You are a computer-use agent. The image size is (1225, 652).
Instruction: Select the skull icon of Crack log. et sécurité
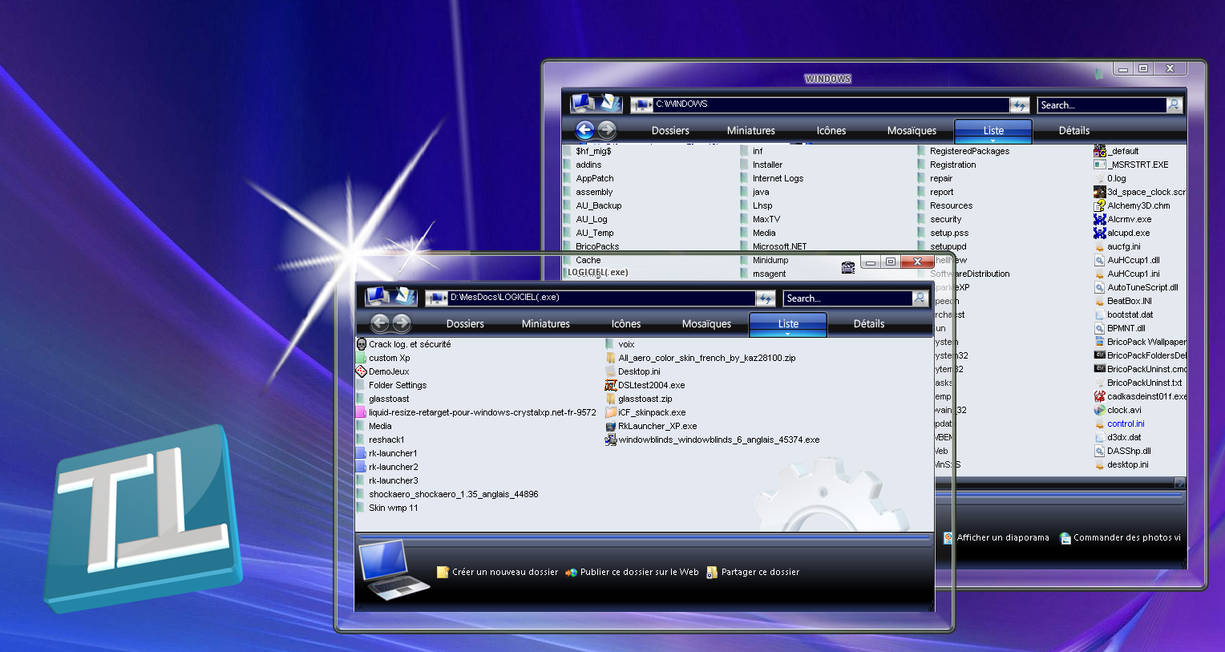[361, 344]
